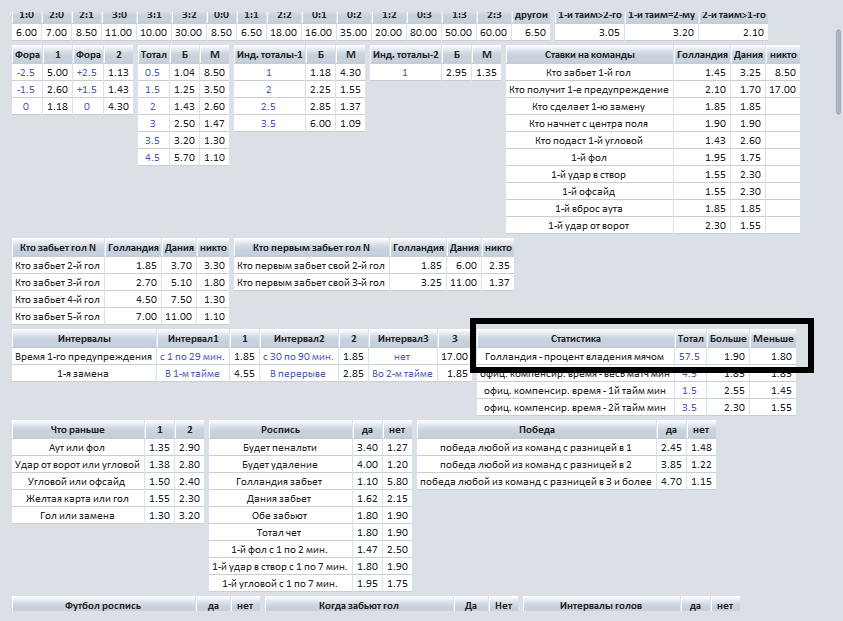This screenshot has width=843, height=621.
Task: Open the 'с 1 по 29 мин.' interval link
Action: [x=192, y=356]
